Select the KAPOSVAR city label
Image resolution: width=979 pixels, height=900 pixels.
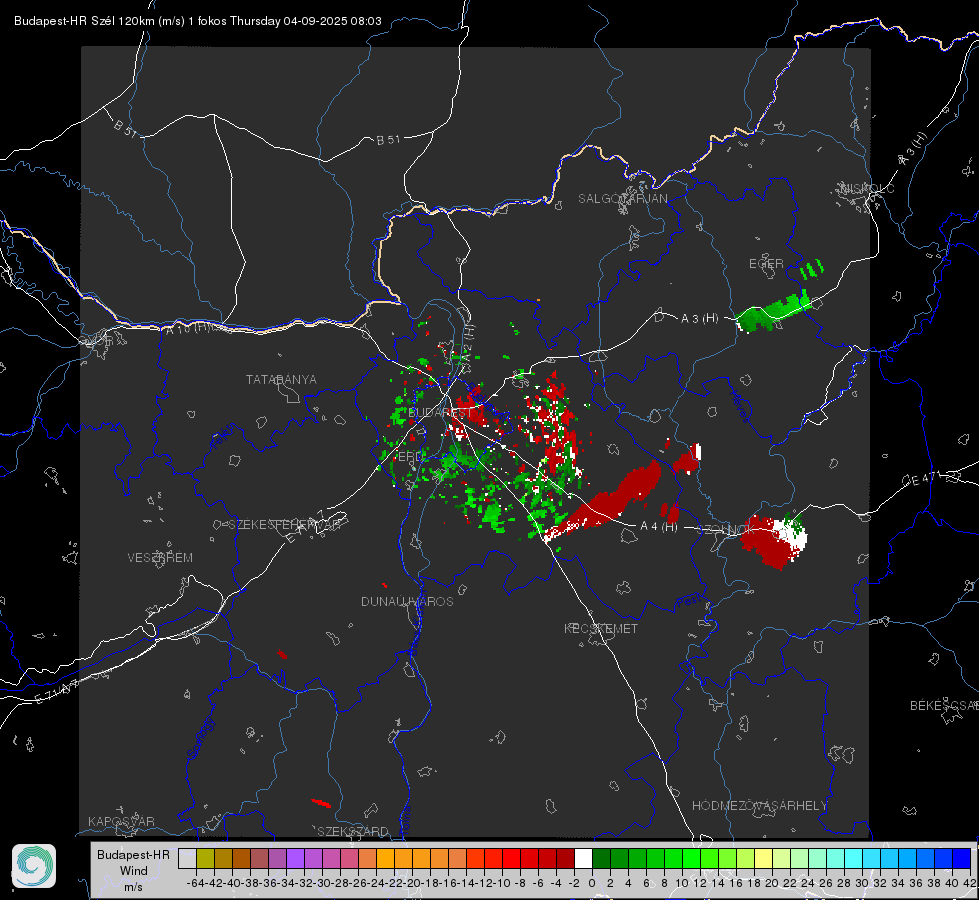tap(121, 821)
